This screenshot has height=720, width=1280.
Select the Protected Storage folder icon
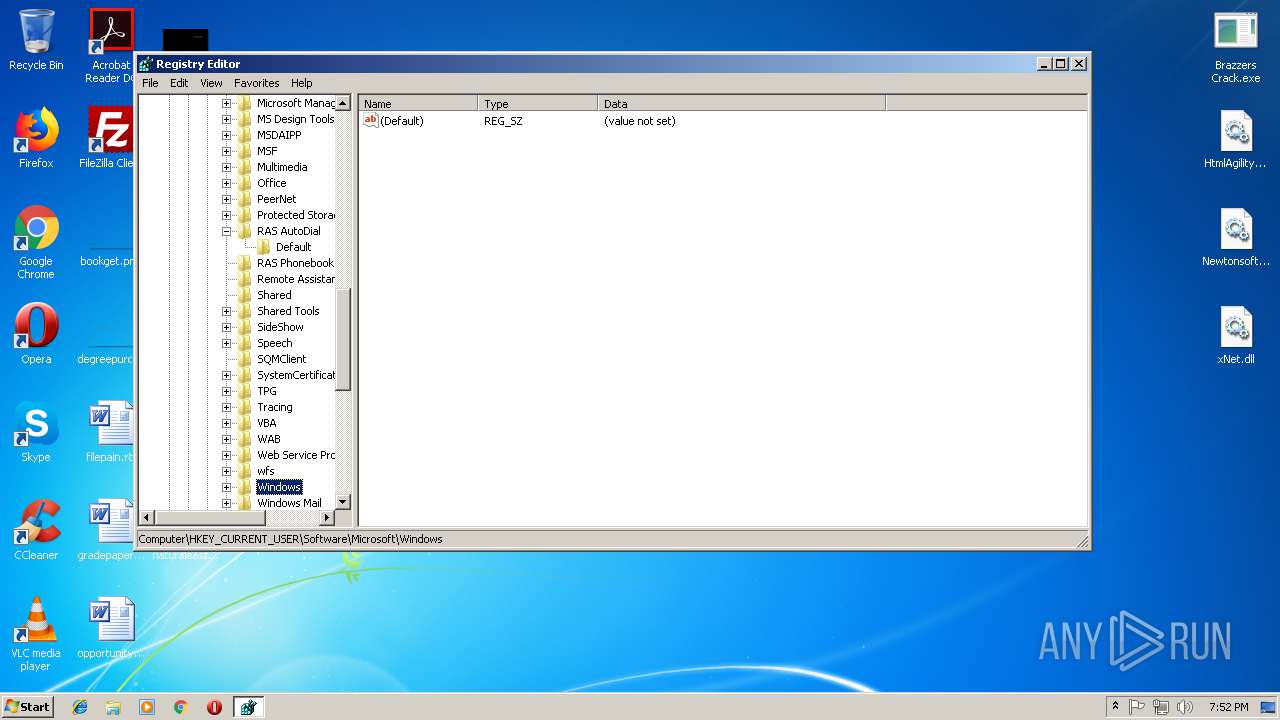245,215
